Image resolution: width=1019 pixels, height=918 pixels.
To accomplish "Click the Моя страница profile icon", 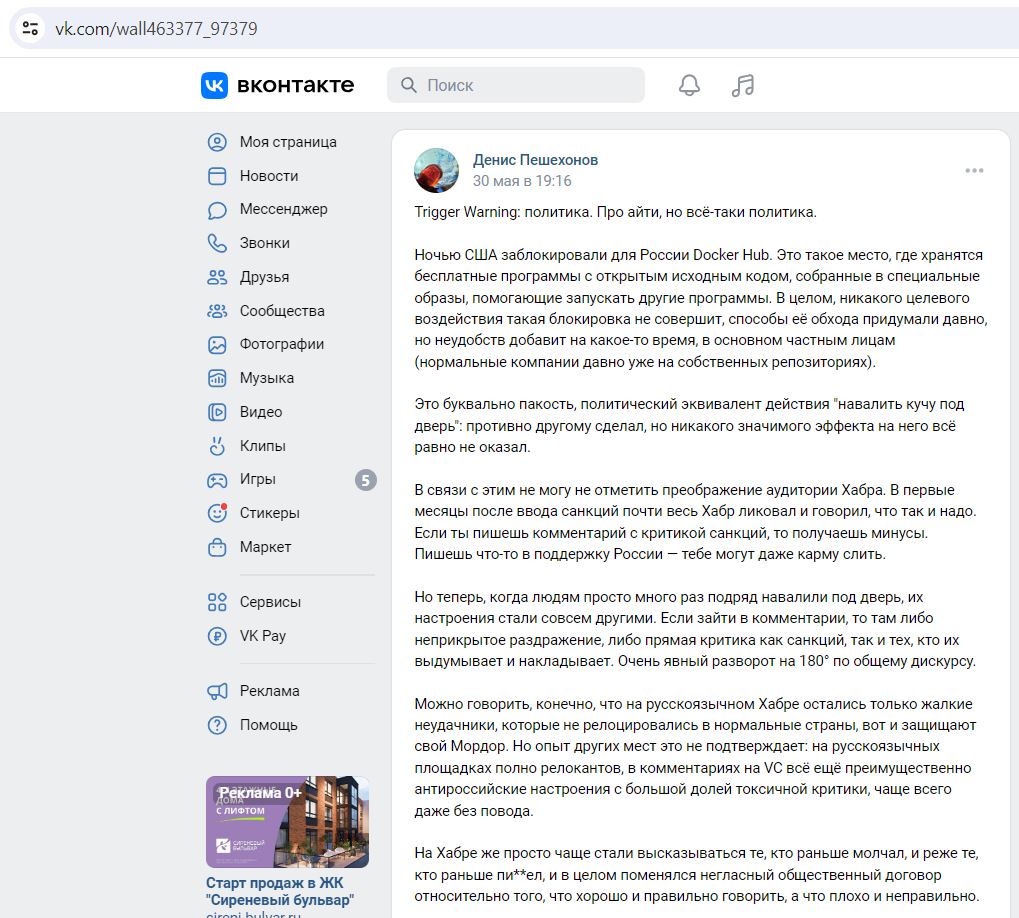I will 217,142.
